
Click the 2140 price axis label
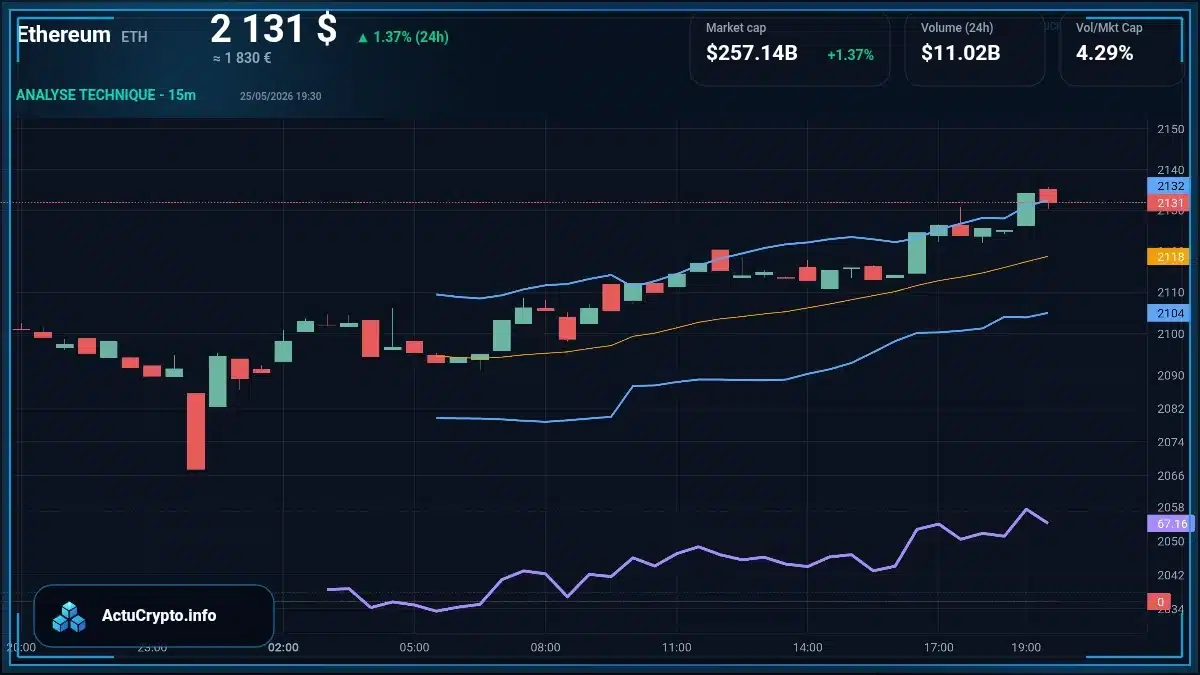click(1170, 171)
